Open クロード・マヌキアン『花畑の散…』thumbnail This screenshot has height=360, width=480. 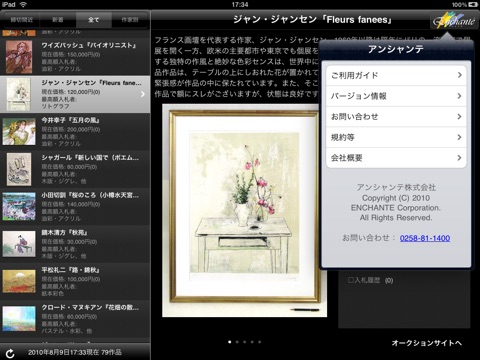(19, 319)
